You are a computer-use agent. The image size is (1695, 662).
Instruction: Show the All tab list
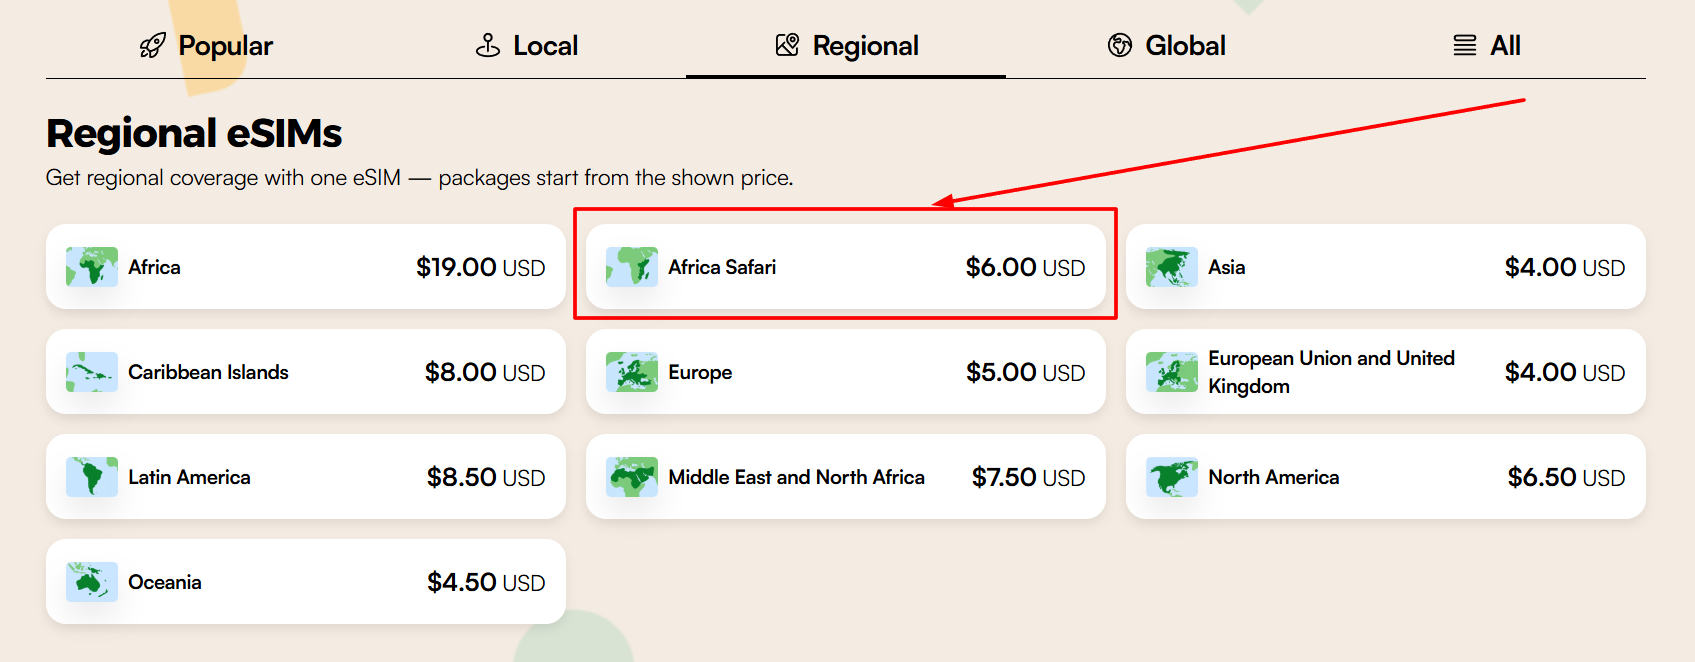(1486, 46)
